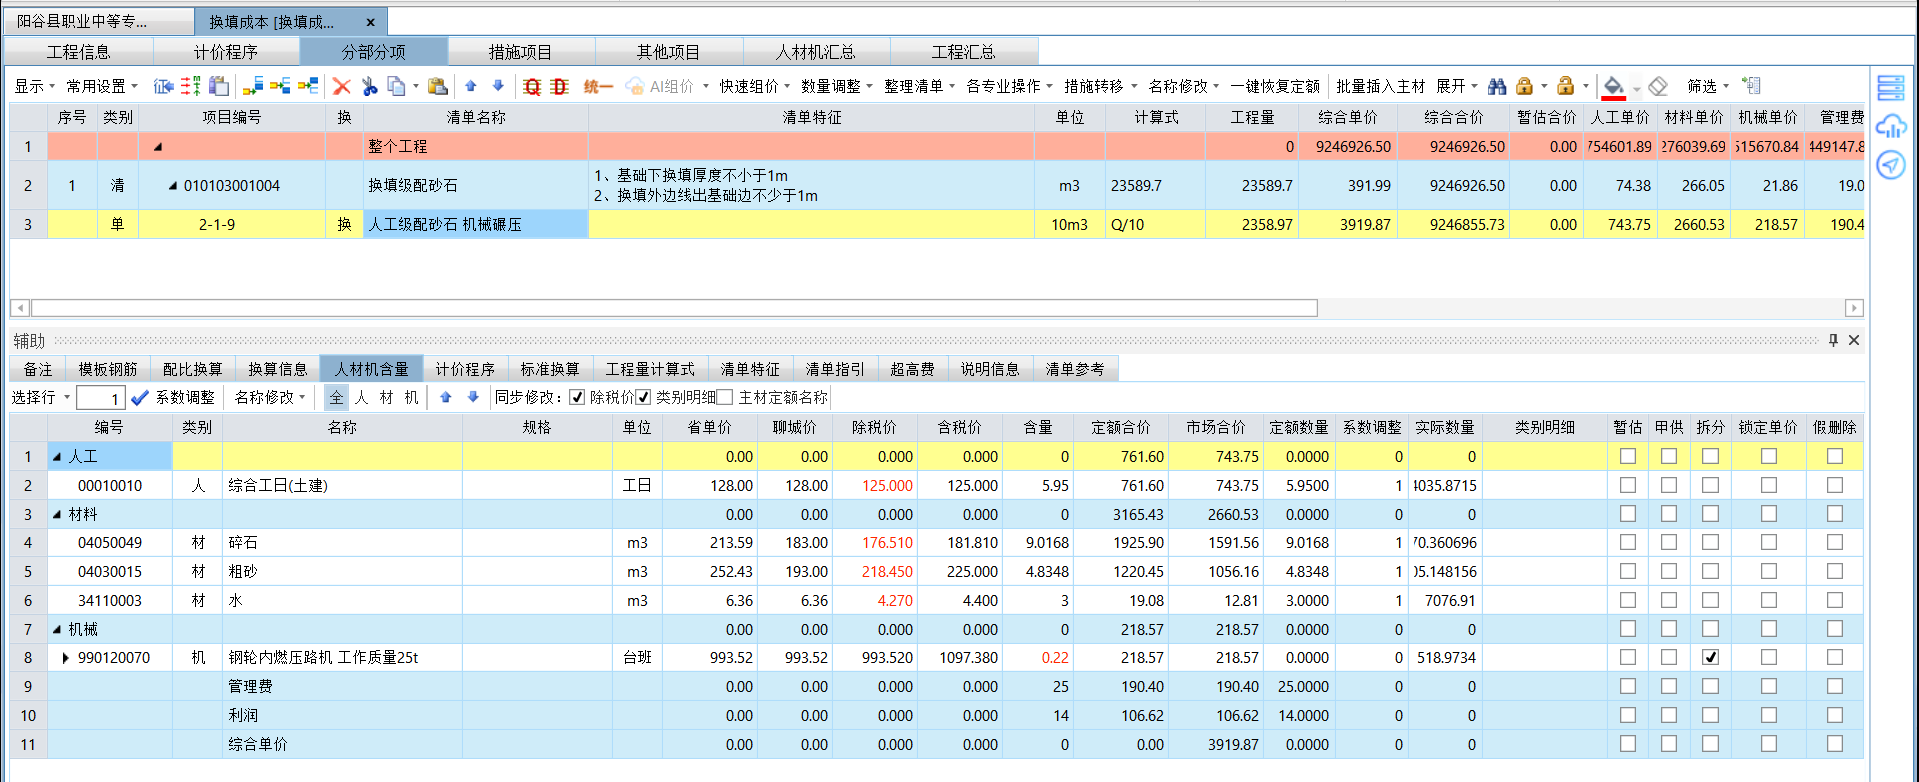Image resolution: width=1919 pixels, height=782 pixels.
Task: Open the 标准换算 tab
Action: (550, 369)
